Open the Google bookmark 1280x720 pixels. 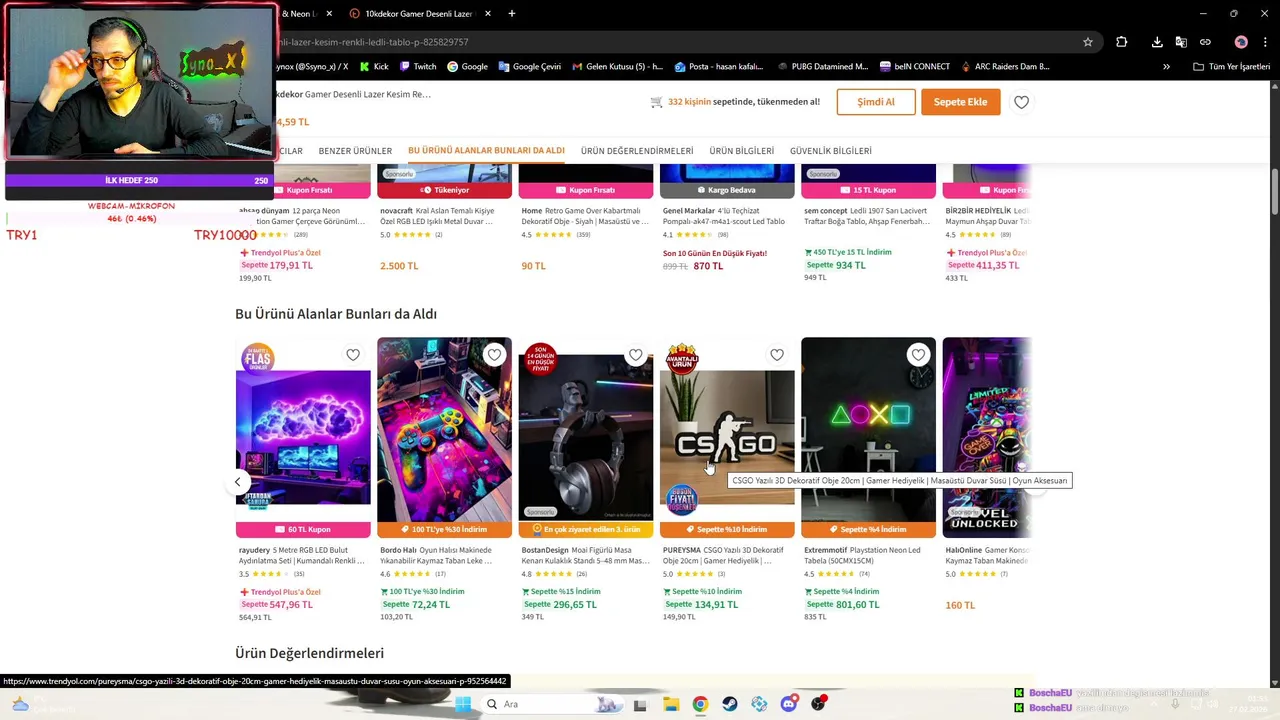pyautogui.click(x=467, y=66)
